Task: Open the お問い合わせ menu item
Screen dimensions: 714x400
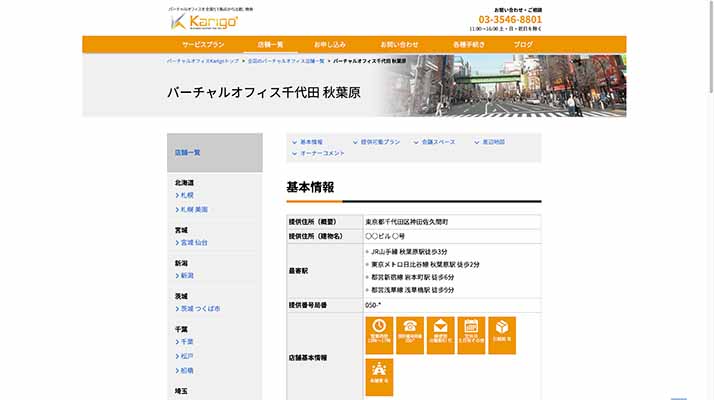Action: point(399,45)
